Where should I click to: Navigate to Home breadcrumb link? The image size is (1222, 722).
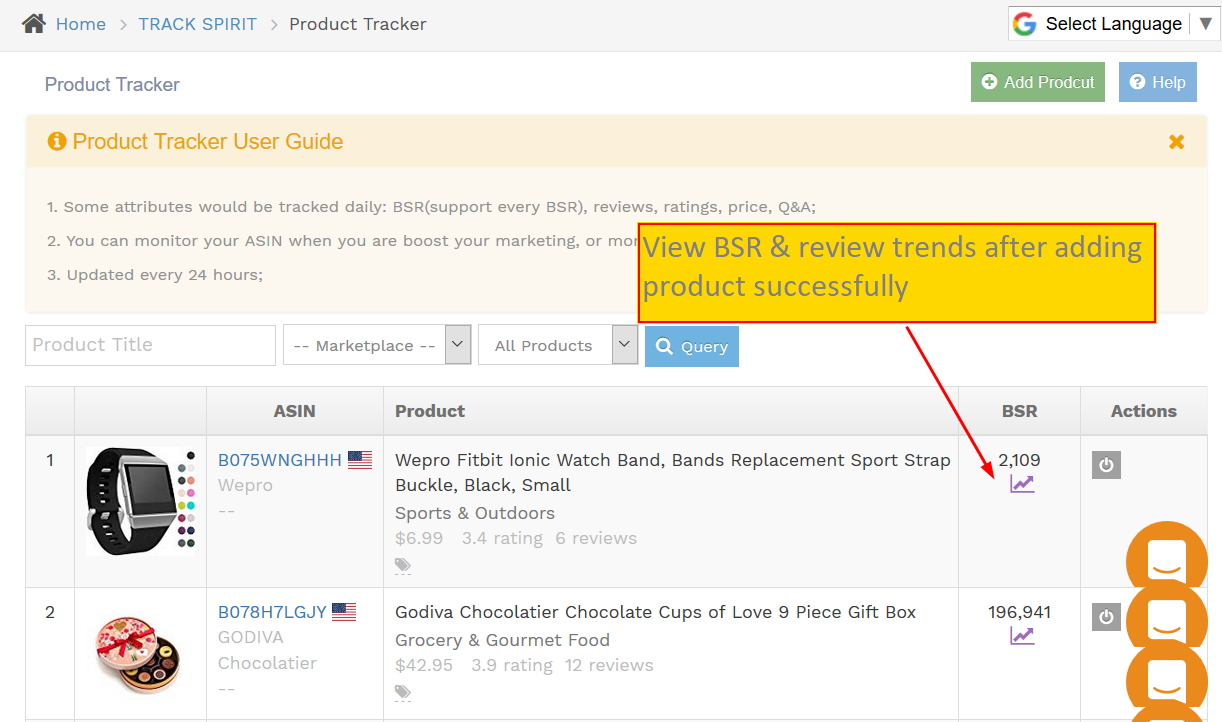coord(81,24)
